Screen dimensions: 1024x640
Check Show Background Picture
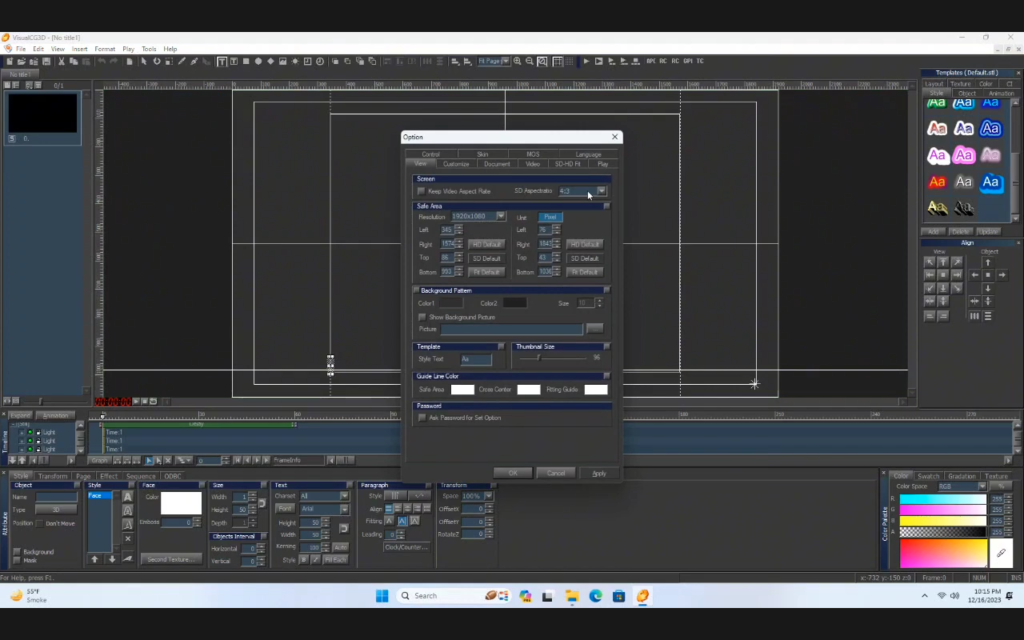421,317
